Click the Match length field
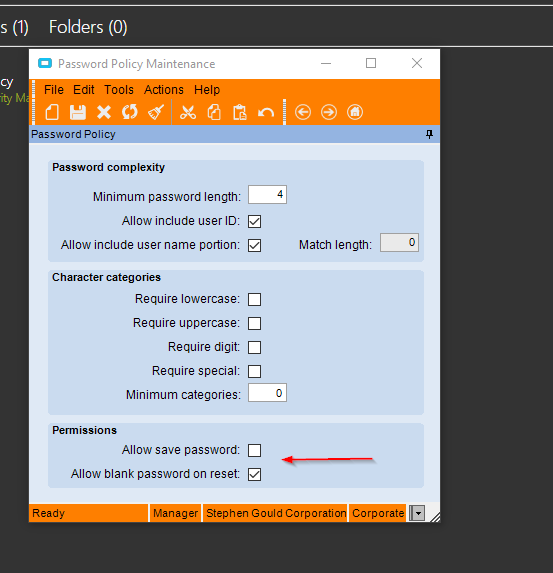The image size is (553, 573). point(399,243)
